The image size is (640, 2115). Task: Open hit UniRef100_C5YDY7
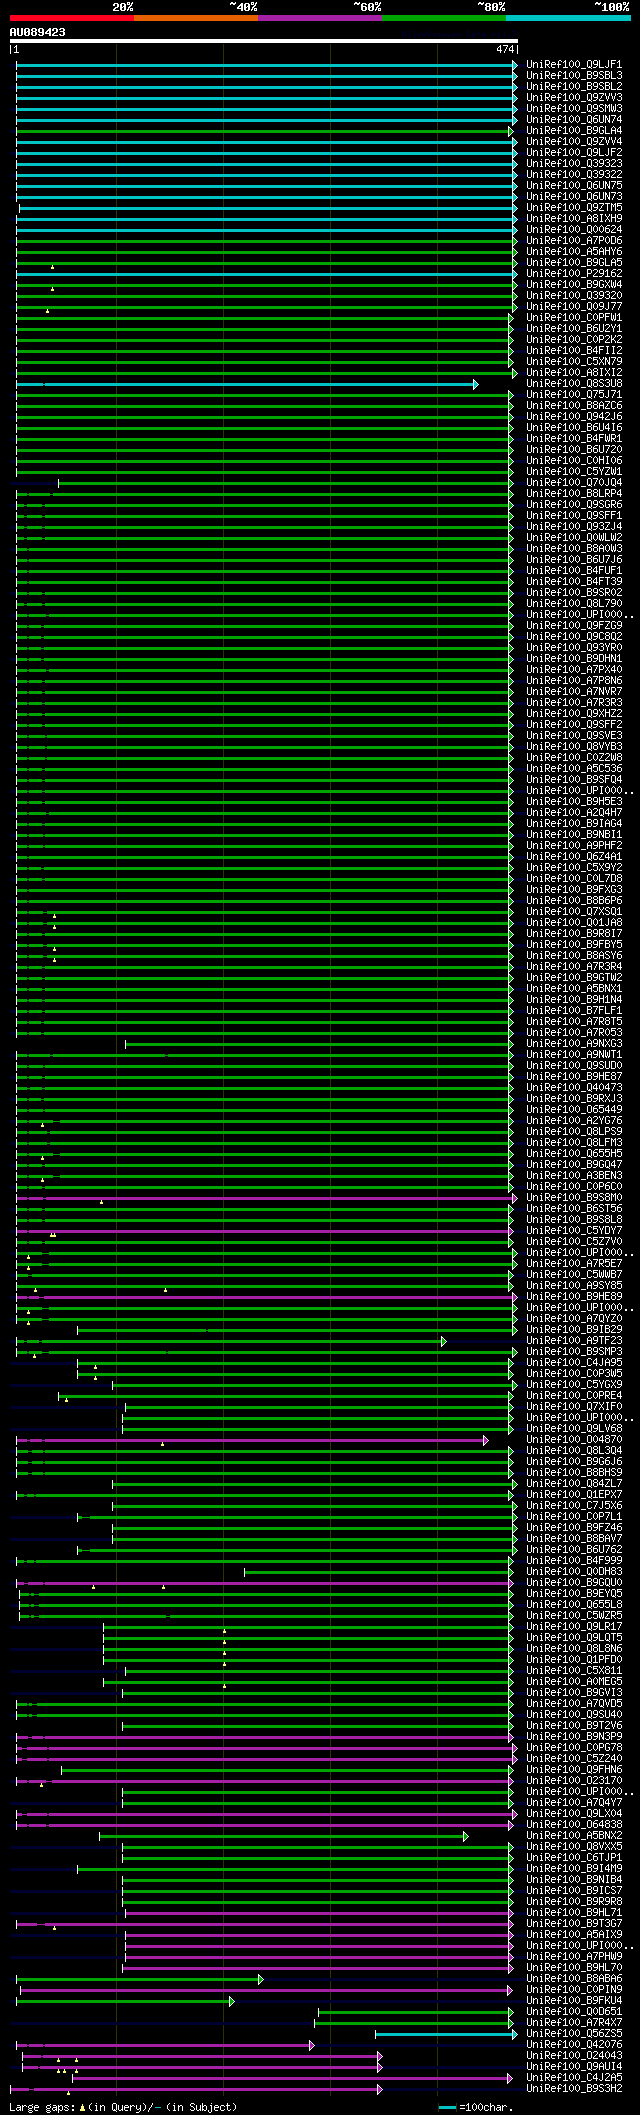[574, 1231]
